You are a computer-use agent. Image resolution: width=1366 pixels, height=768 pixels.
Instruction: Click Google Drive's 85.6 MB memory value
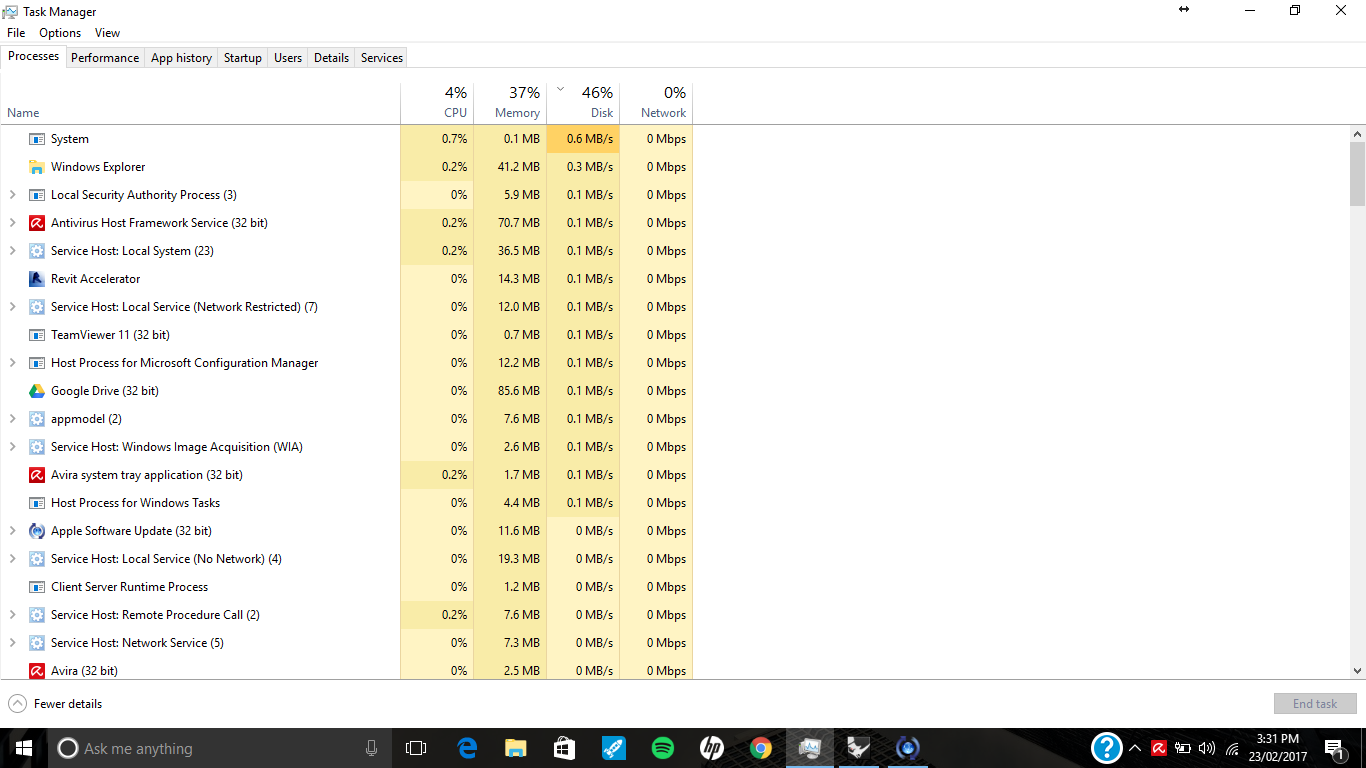pos(517,391)
